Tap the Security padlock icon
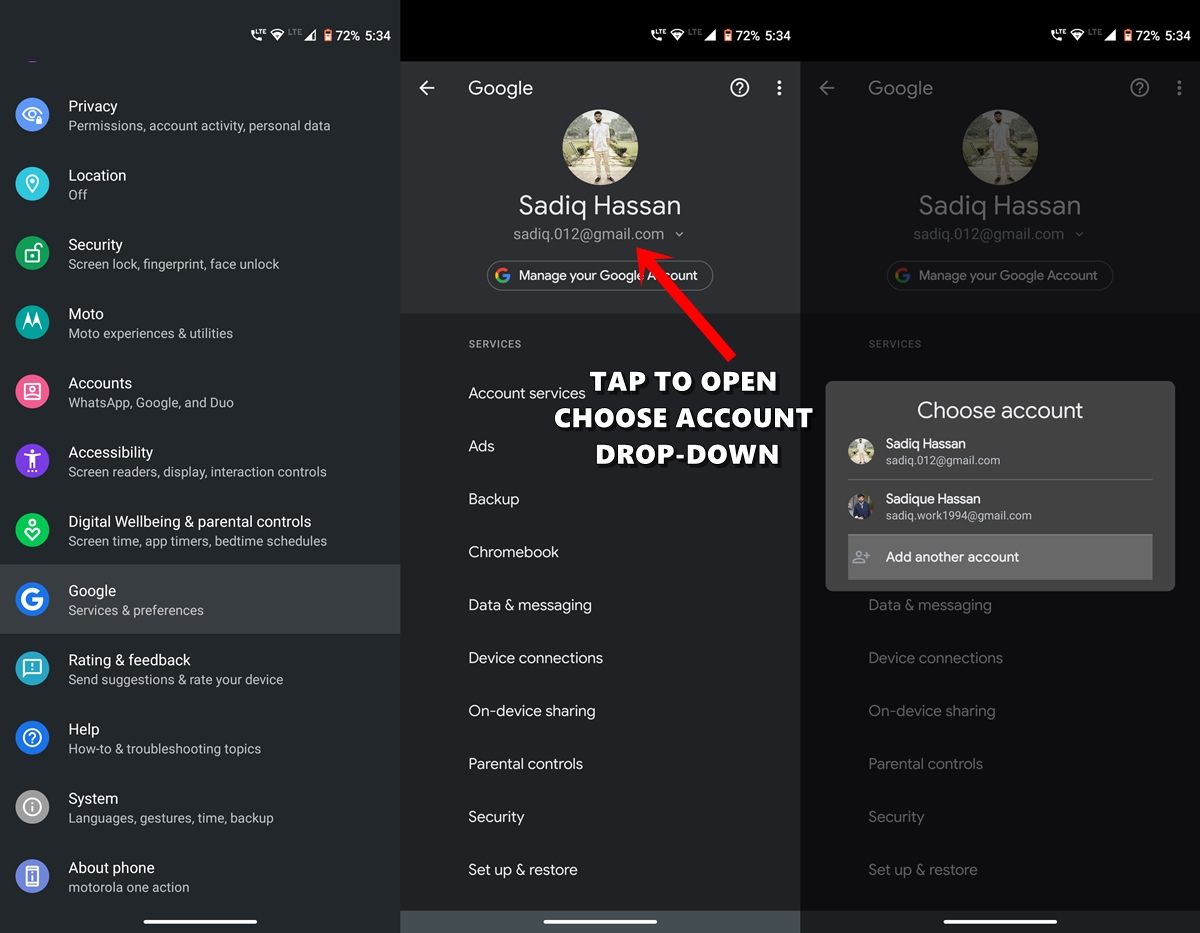The width and height of the screenshot is (1200, 933). 32,253
